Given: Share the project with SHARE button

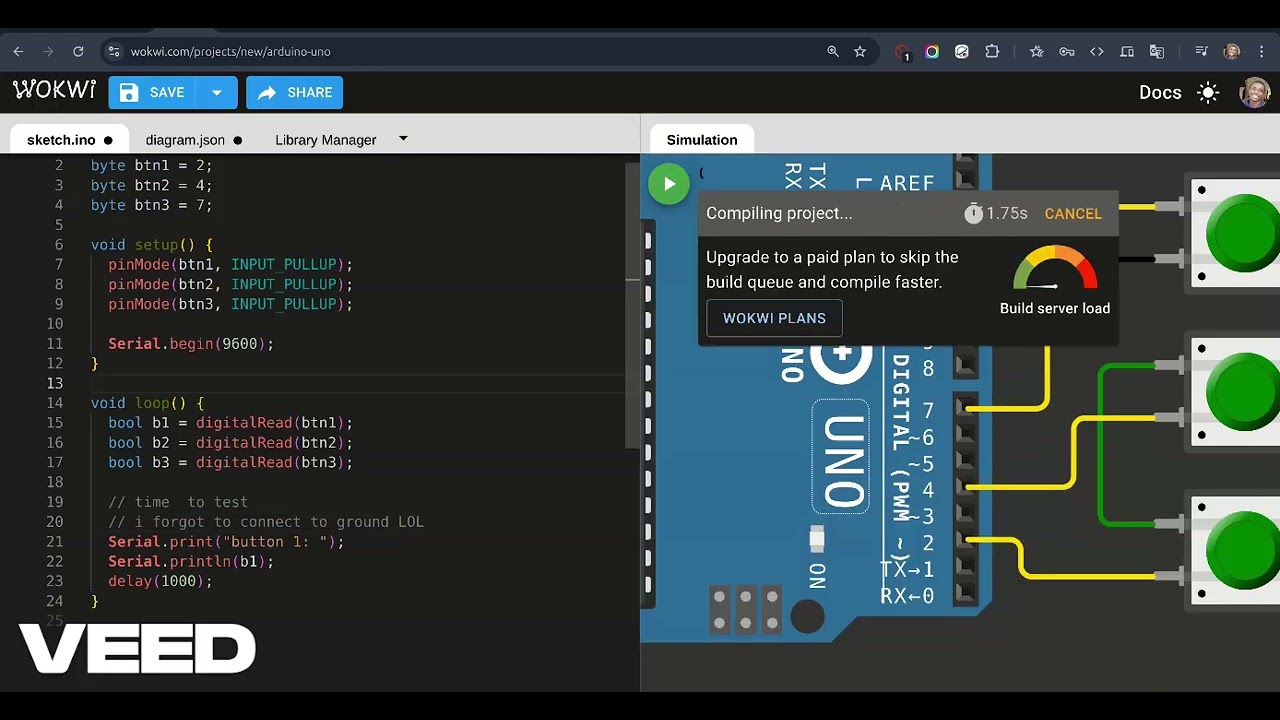Looking at the screenshot, I should tap(295, 92).
